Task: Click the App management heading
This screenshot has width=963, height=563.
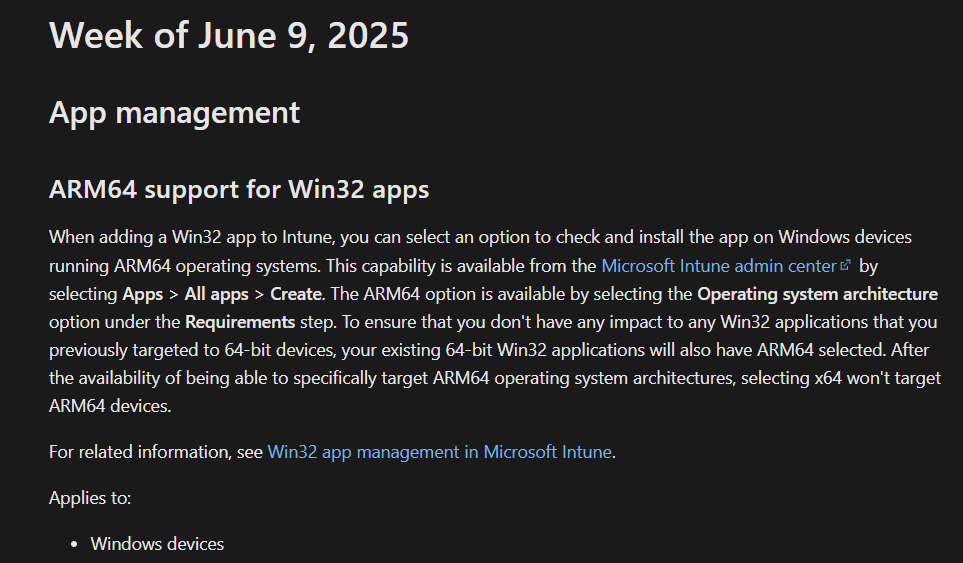Action: 174,113
